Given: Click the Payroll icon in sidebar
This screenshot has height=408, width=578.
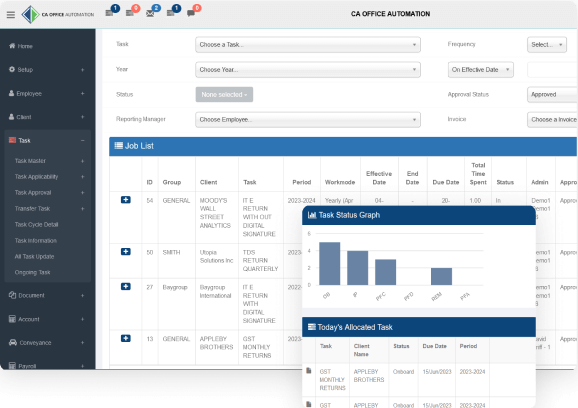Looking at the screenshot, I should pos(12,366).
